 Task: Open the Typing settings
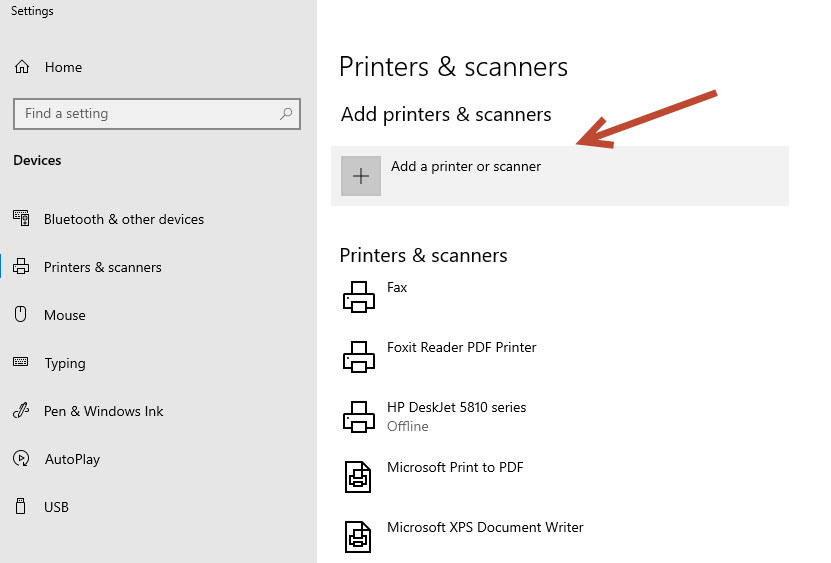pyautogui.click(x=65, y=364)
